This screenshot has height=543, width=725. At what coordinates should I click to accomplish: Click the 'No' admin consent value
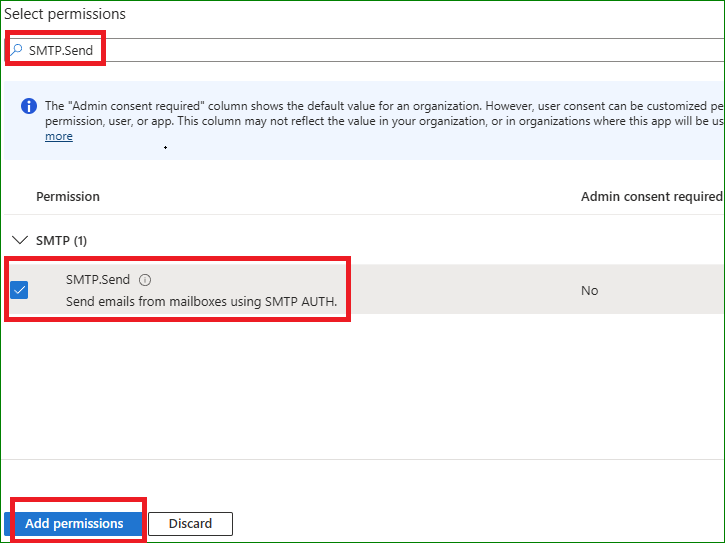point(589,290)
